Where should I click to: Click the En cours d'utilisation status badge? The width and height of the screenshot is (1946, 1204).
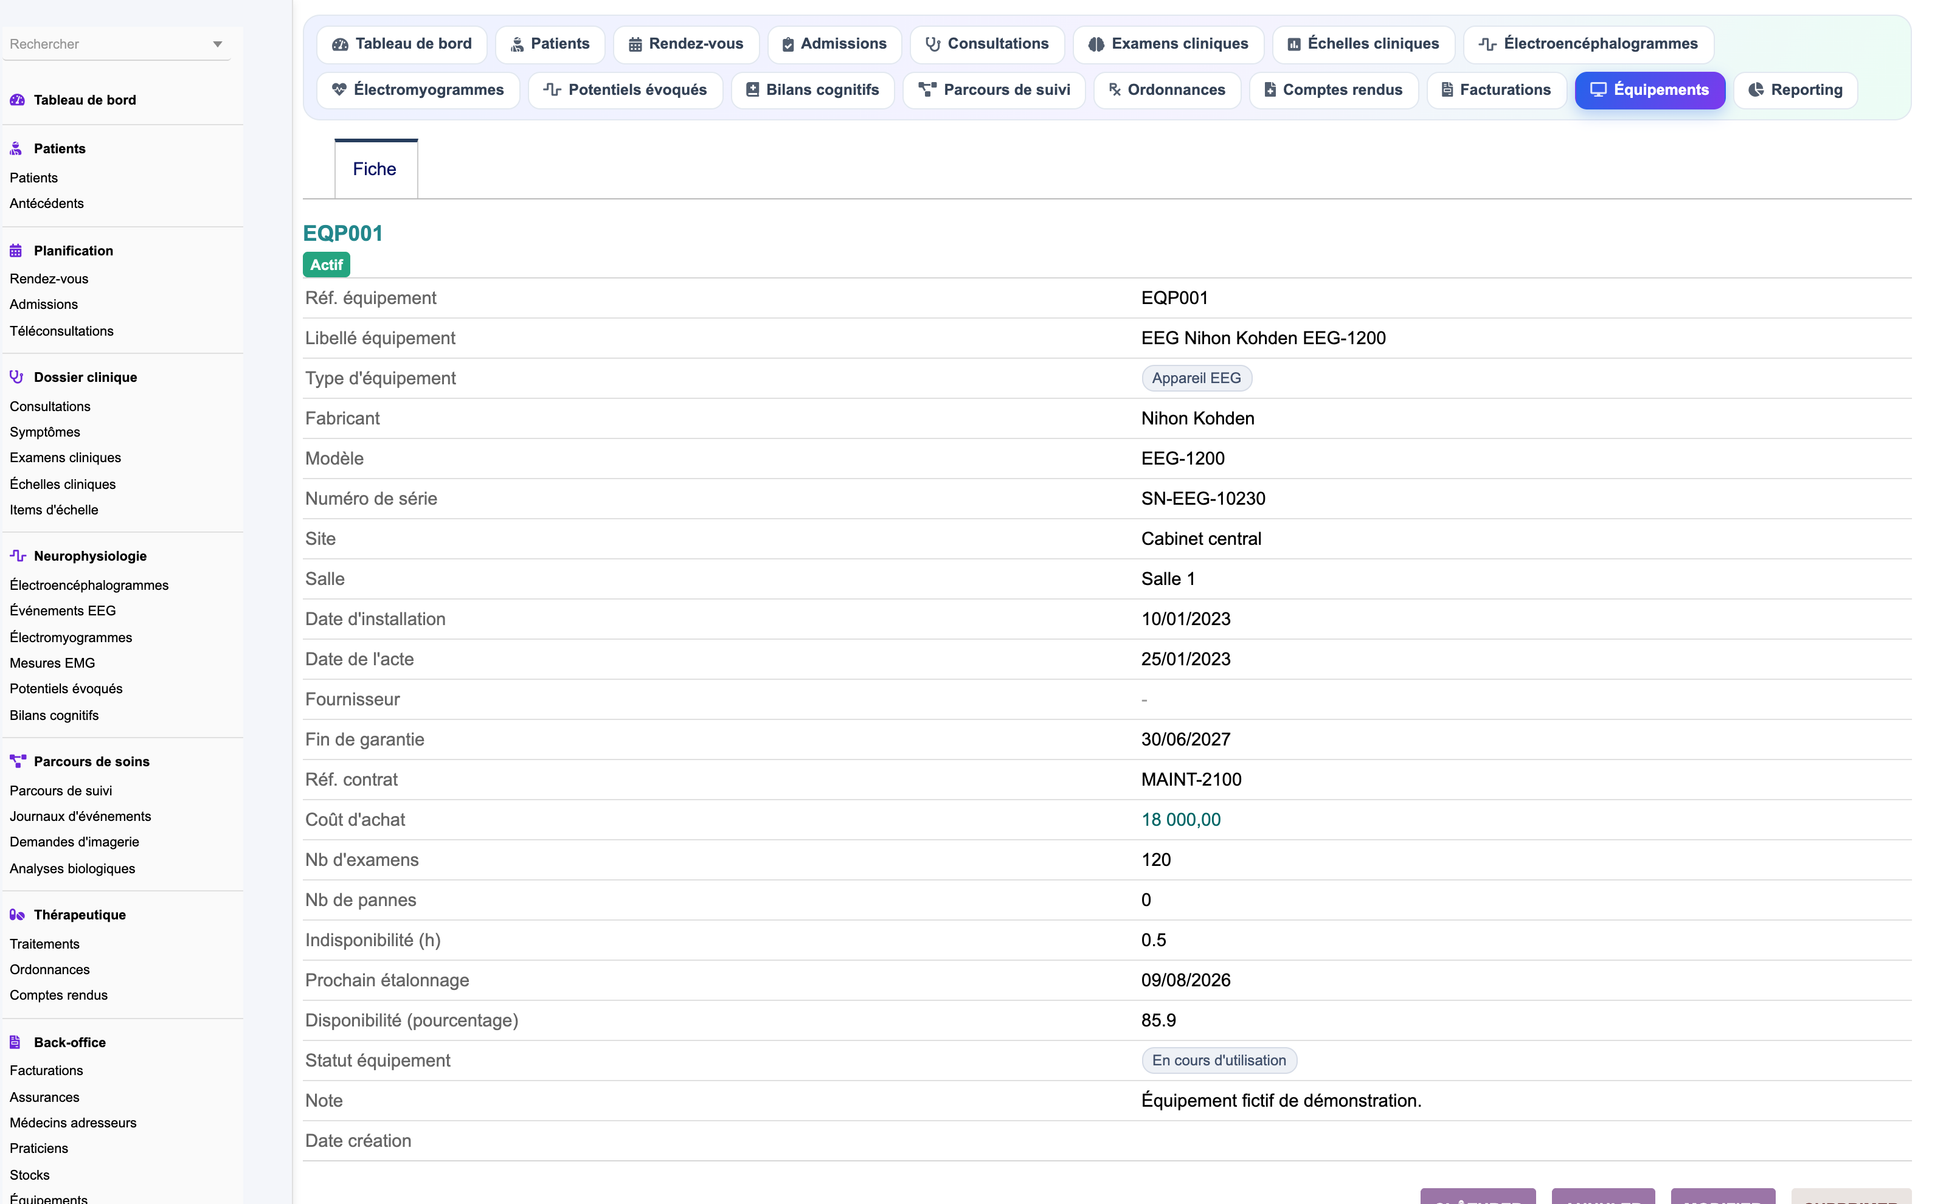pos(1219,1060)
